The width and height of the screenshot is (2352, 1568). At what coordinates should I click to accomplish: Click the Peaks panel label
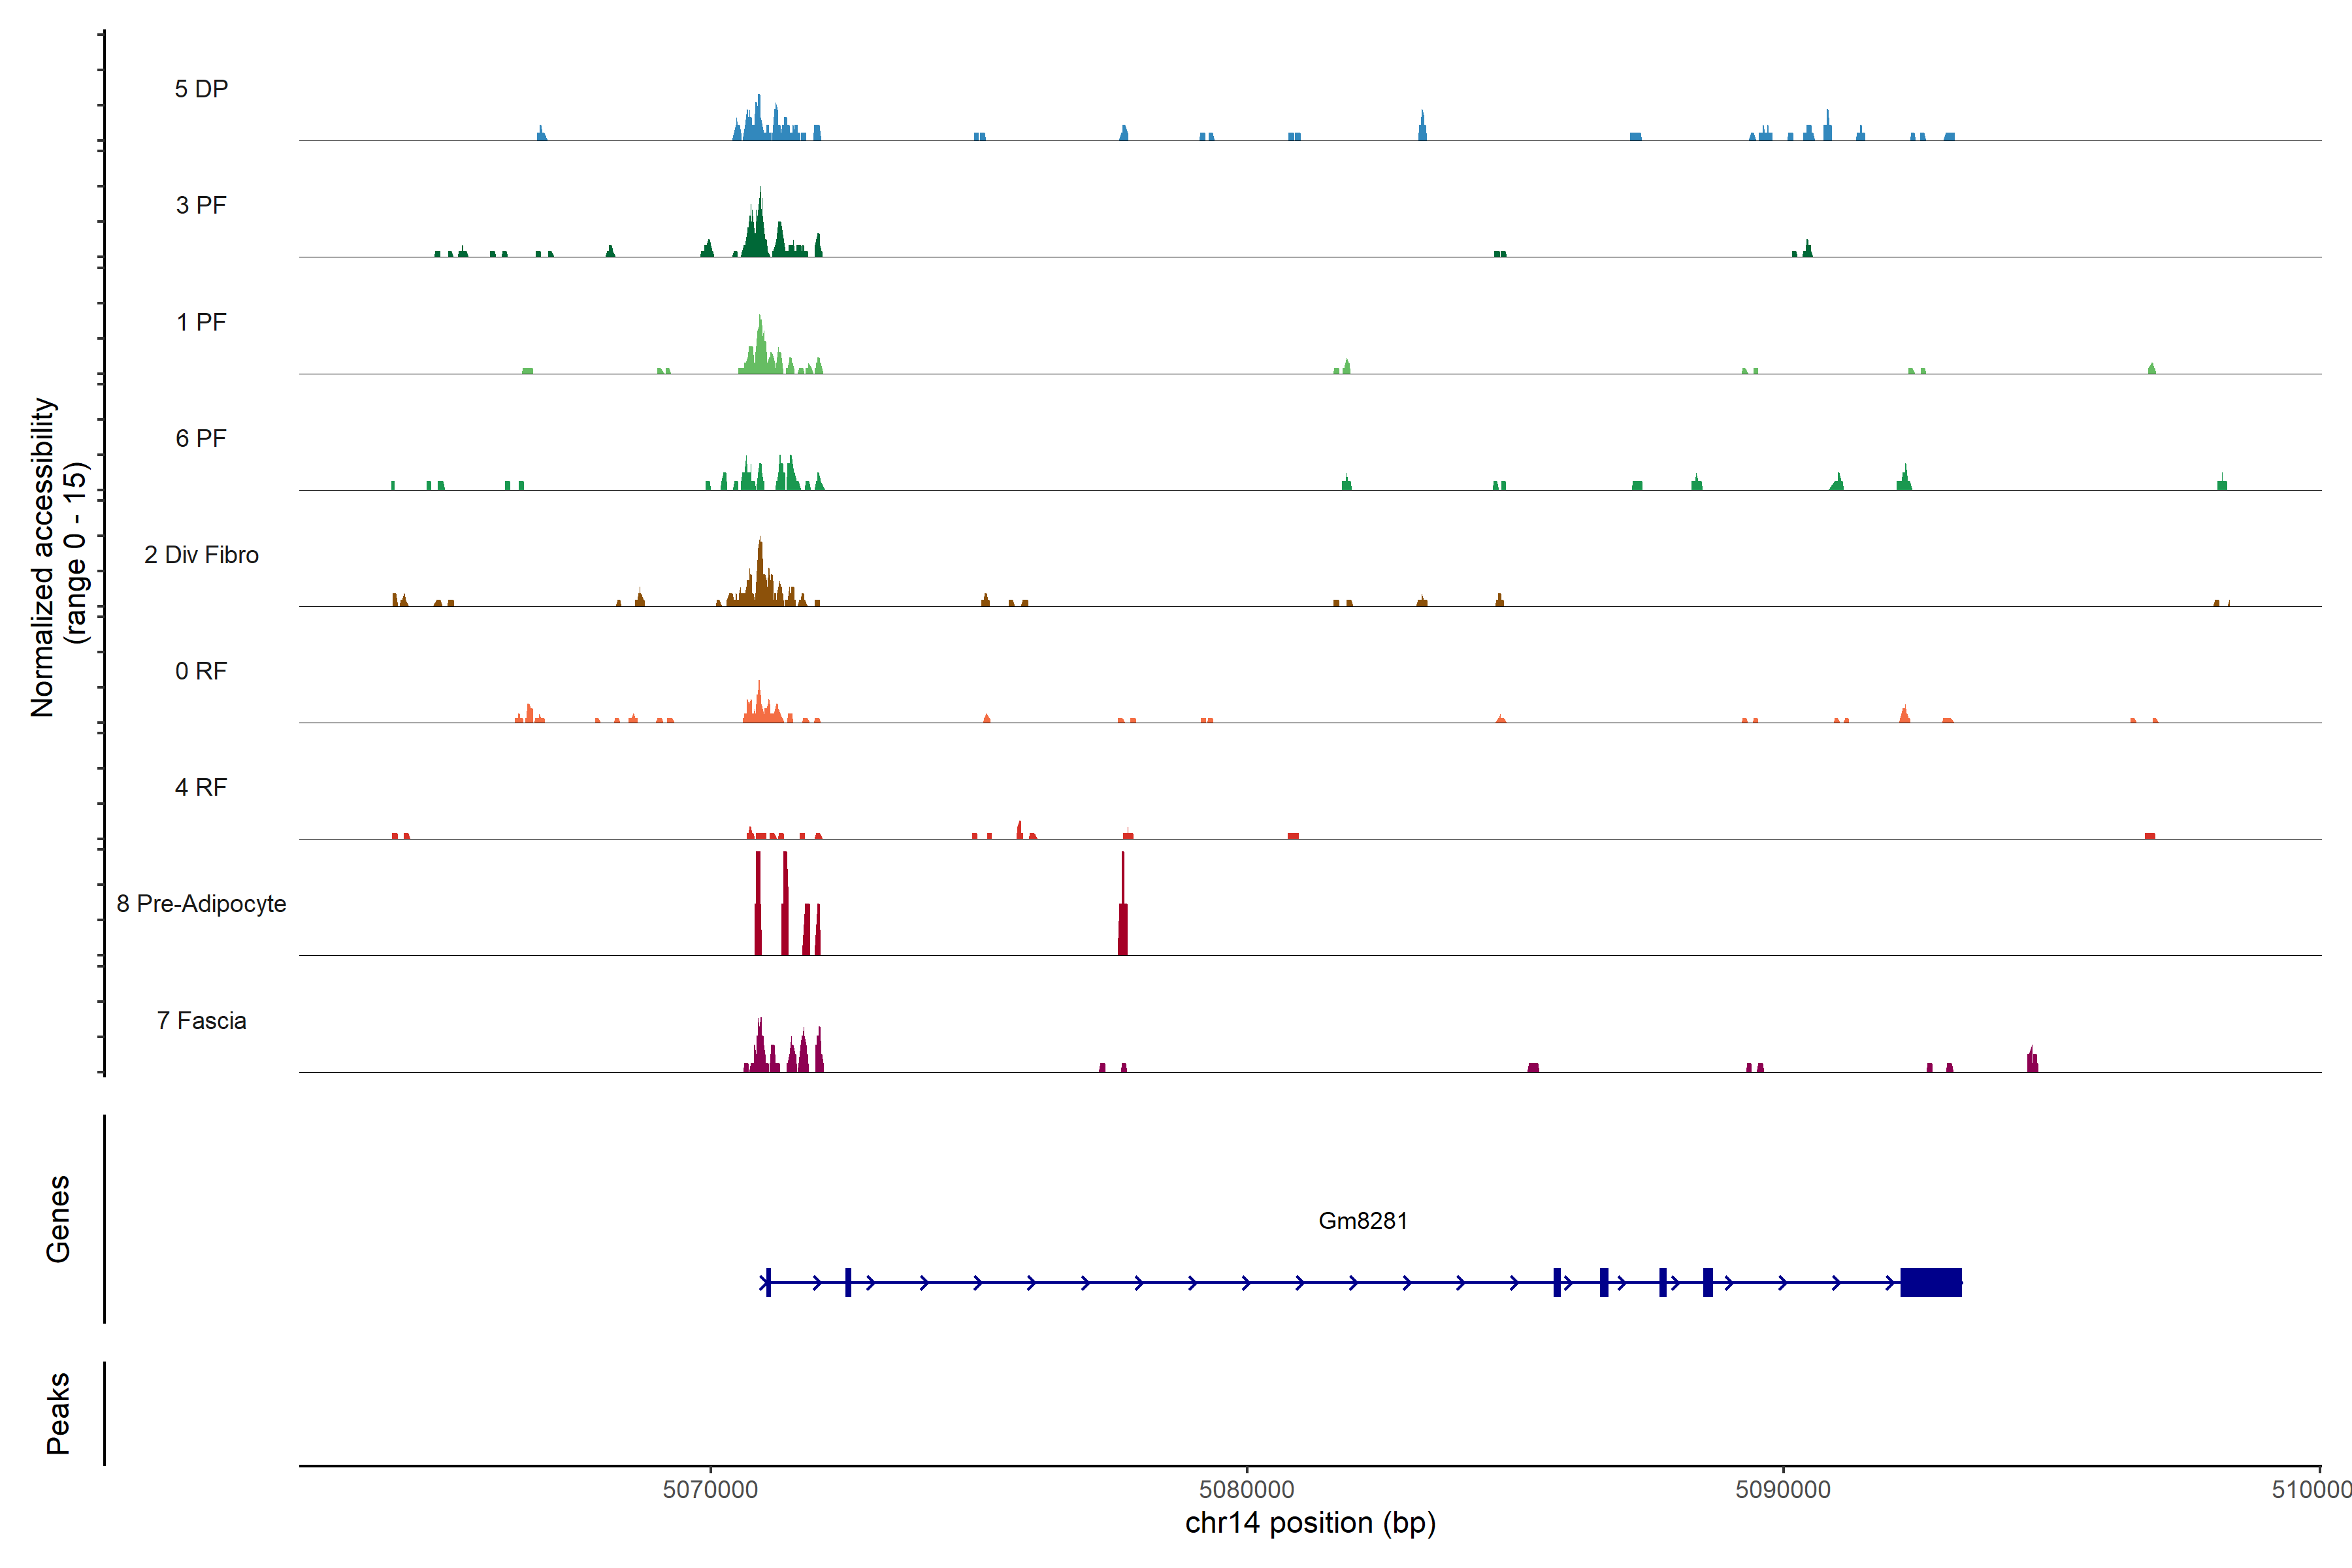tap(58, 1413)
